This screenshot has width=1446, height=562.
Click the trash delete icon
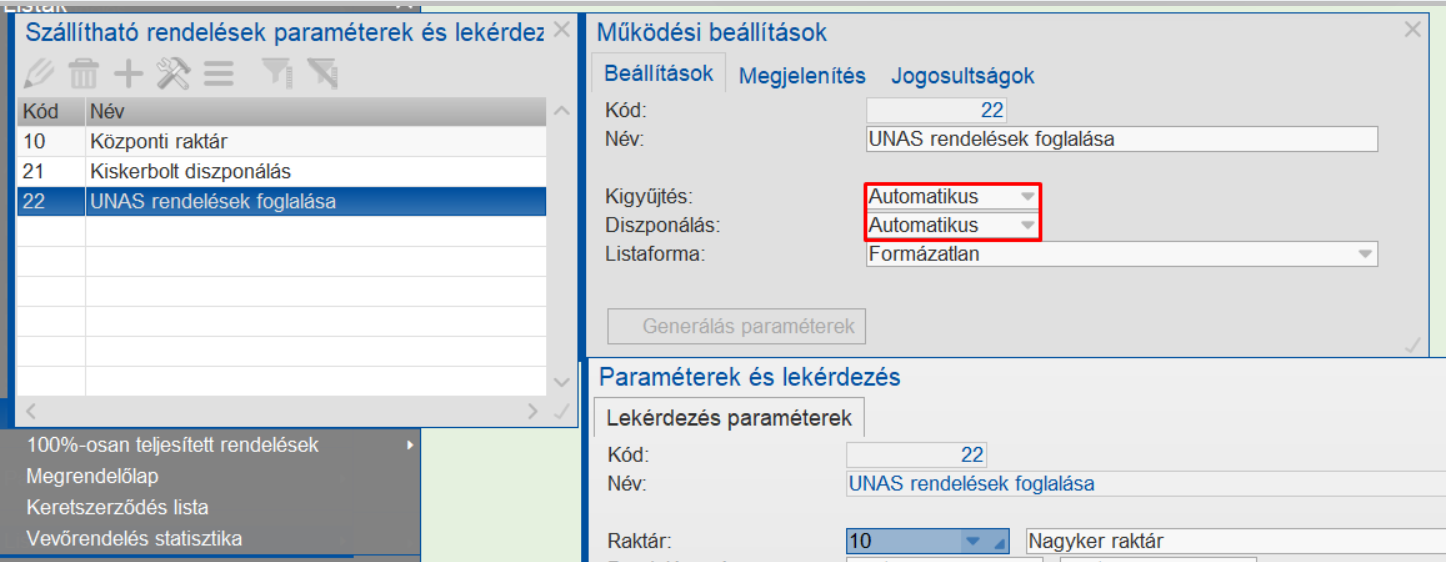tap(83, 73)
